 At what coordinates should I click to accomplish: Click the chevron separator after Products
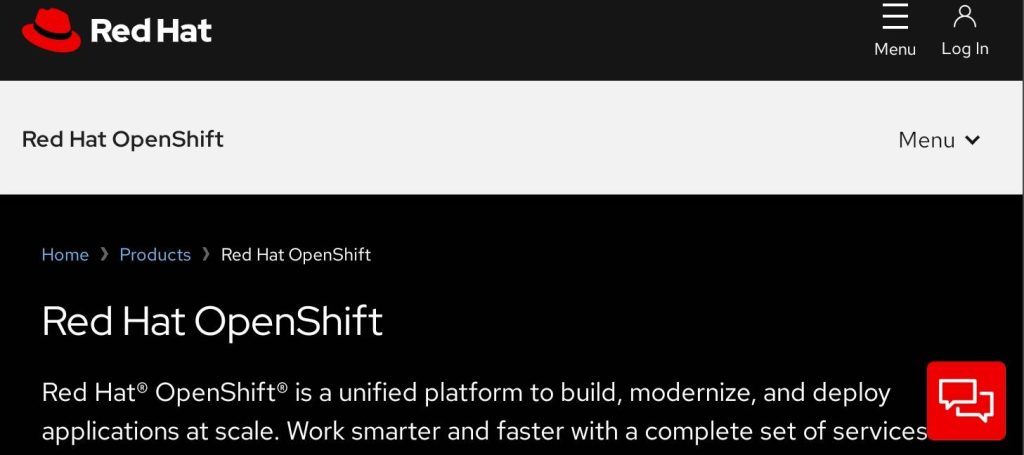coord(206,255)
